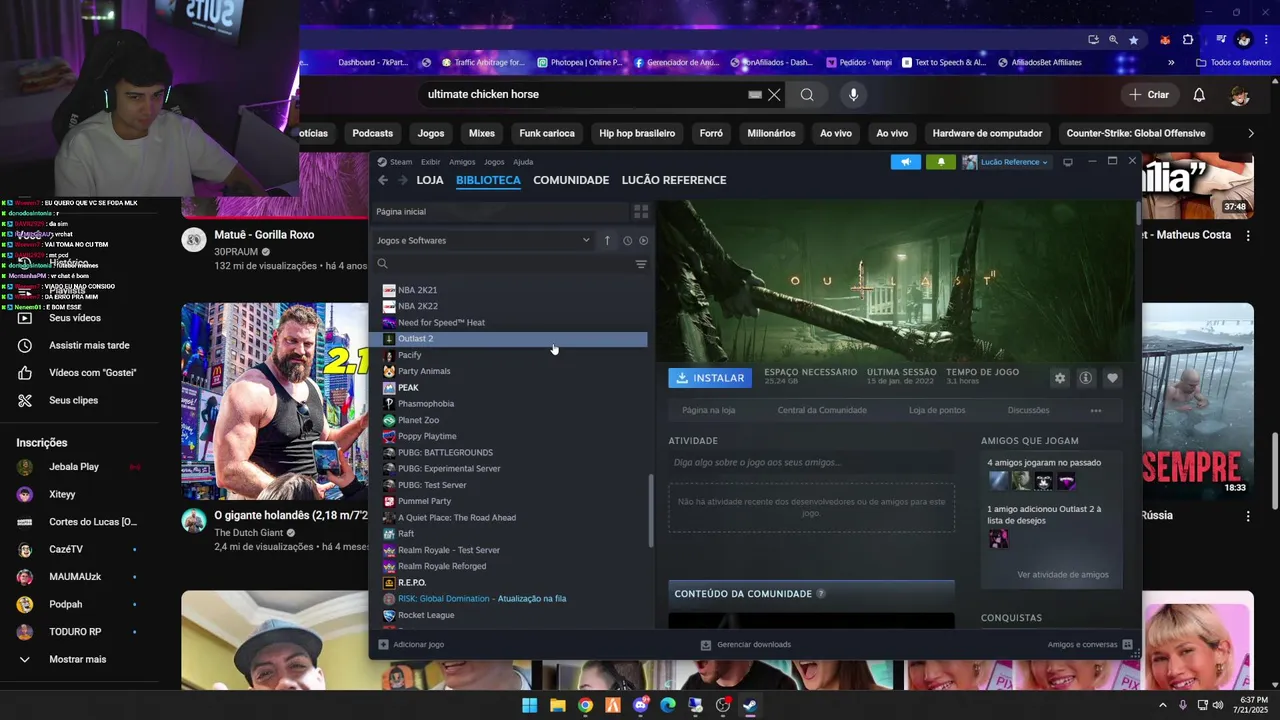Click Steam library list scrollbar
1280x720 pixels.
[651, 510]
